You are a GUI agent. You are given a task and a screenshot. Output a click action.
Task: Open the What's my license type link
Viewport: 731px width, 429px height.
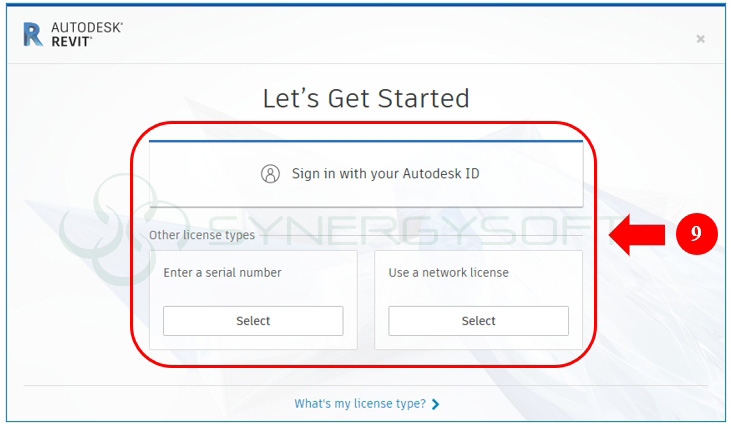pos(359,404)
